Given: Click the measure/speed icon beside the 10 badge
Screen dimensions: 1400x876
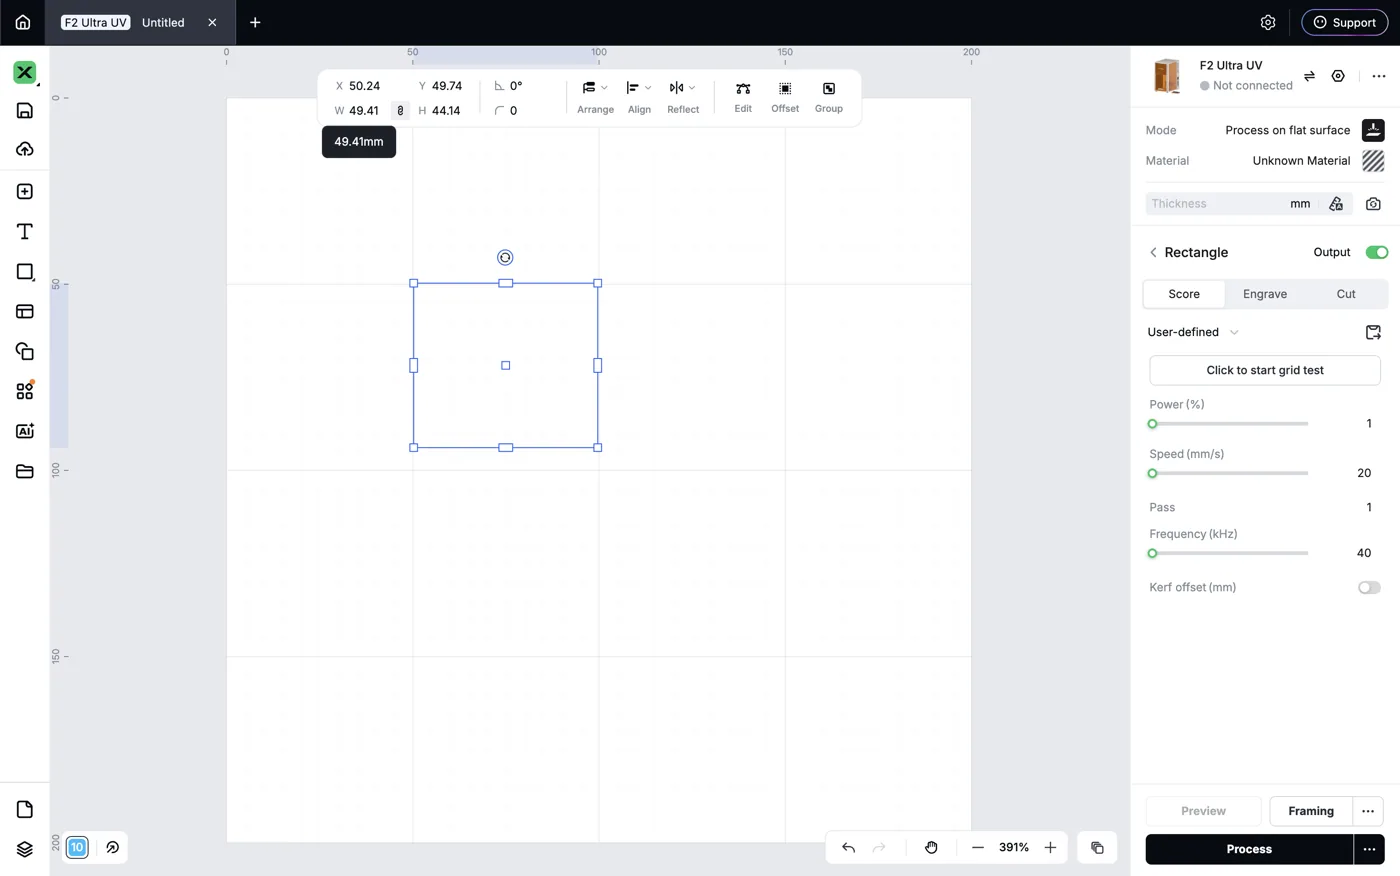Looking at the screenshot, I should coord(112,847).
